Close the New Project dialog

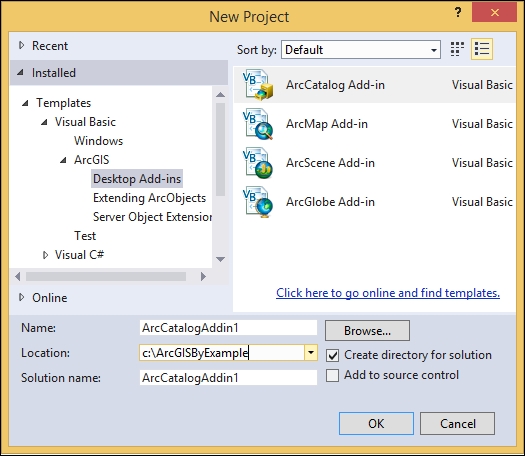(x=495, y=13)
